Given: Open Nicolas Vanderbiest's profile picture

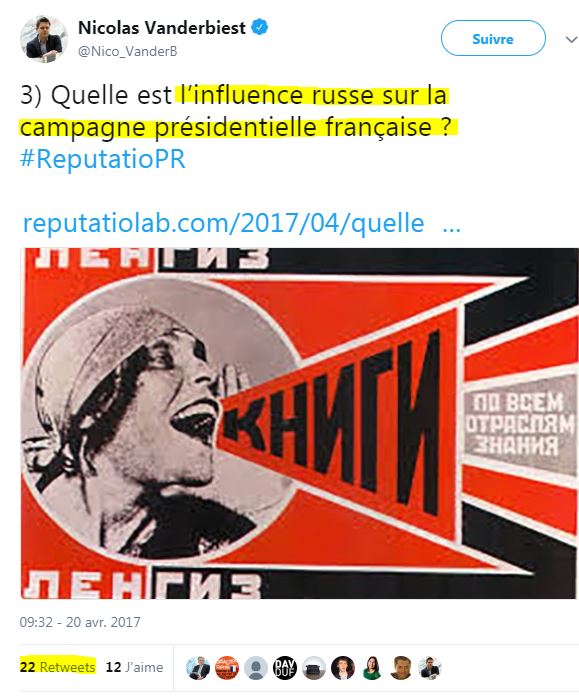Looking at the screenshot, I should 44,39.
